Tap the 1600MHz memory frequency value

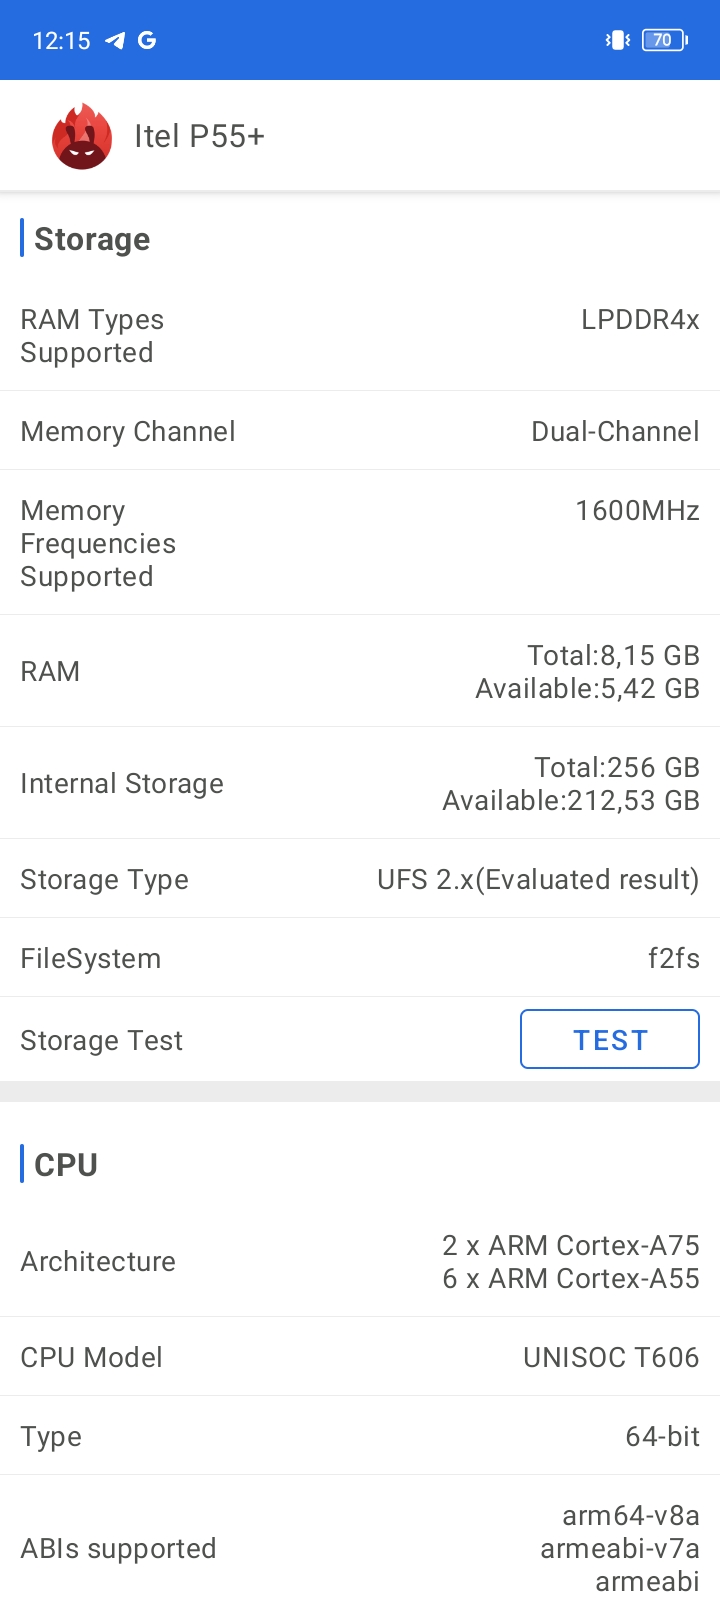click(x=637, y=511)
